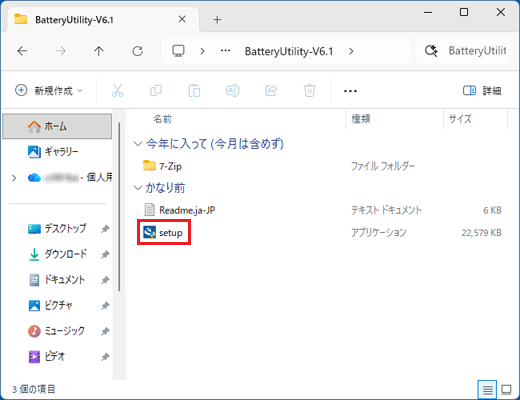Click the search icon in search box
The image size is (520, 400).
click(x=431, y=51)
